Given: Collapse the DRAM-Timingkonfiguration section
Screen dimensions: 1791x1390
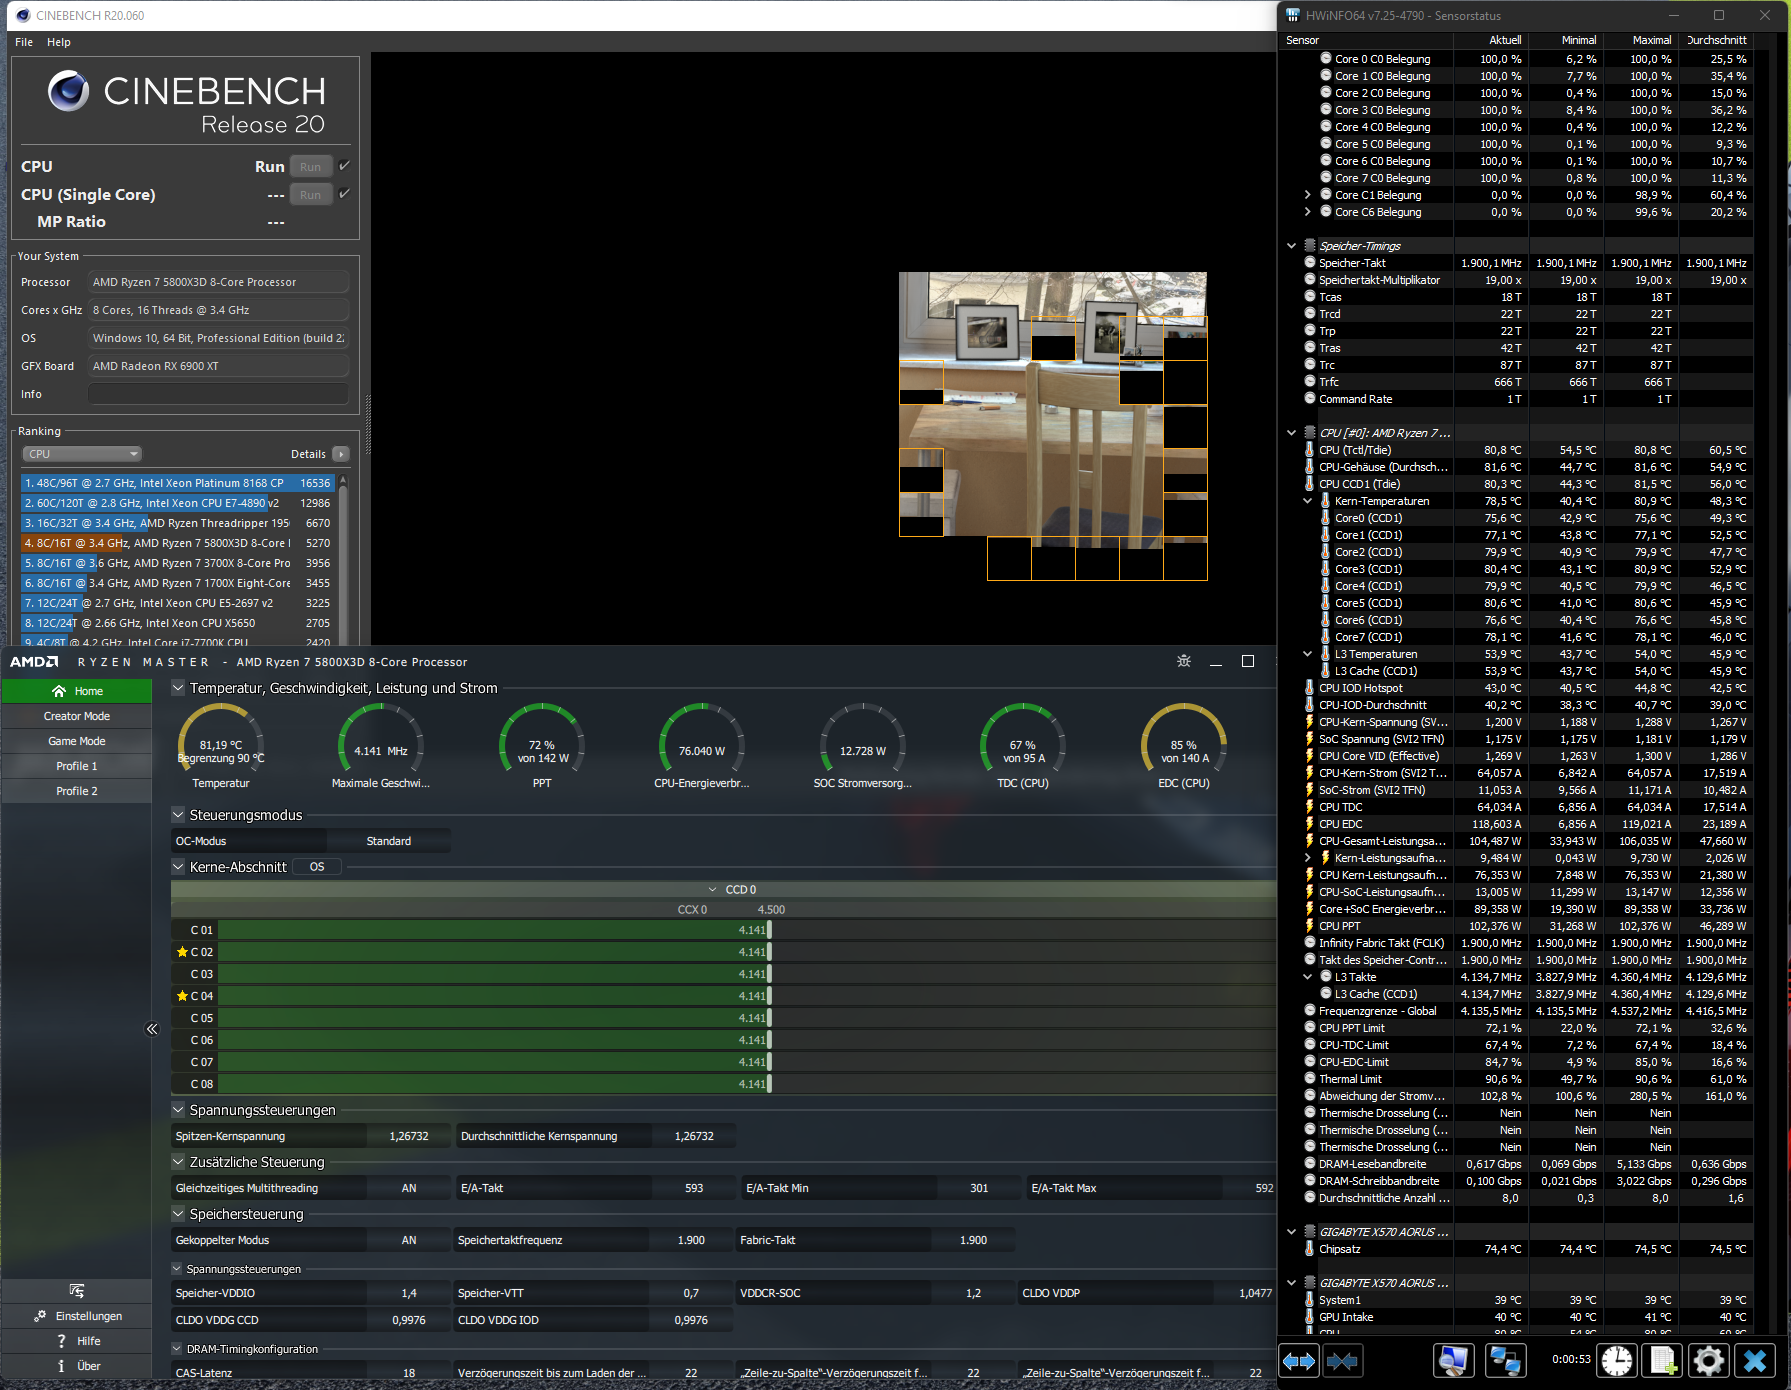Looking at the screenshot, I should pyautogui.click(x=178, y=1349).
